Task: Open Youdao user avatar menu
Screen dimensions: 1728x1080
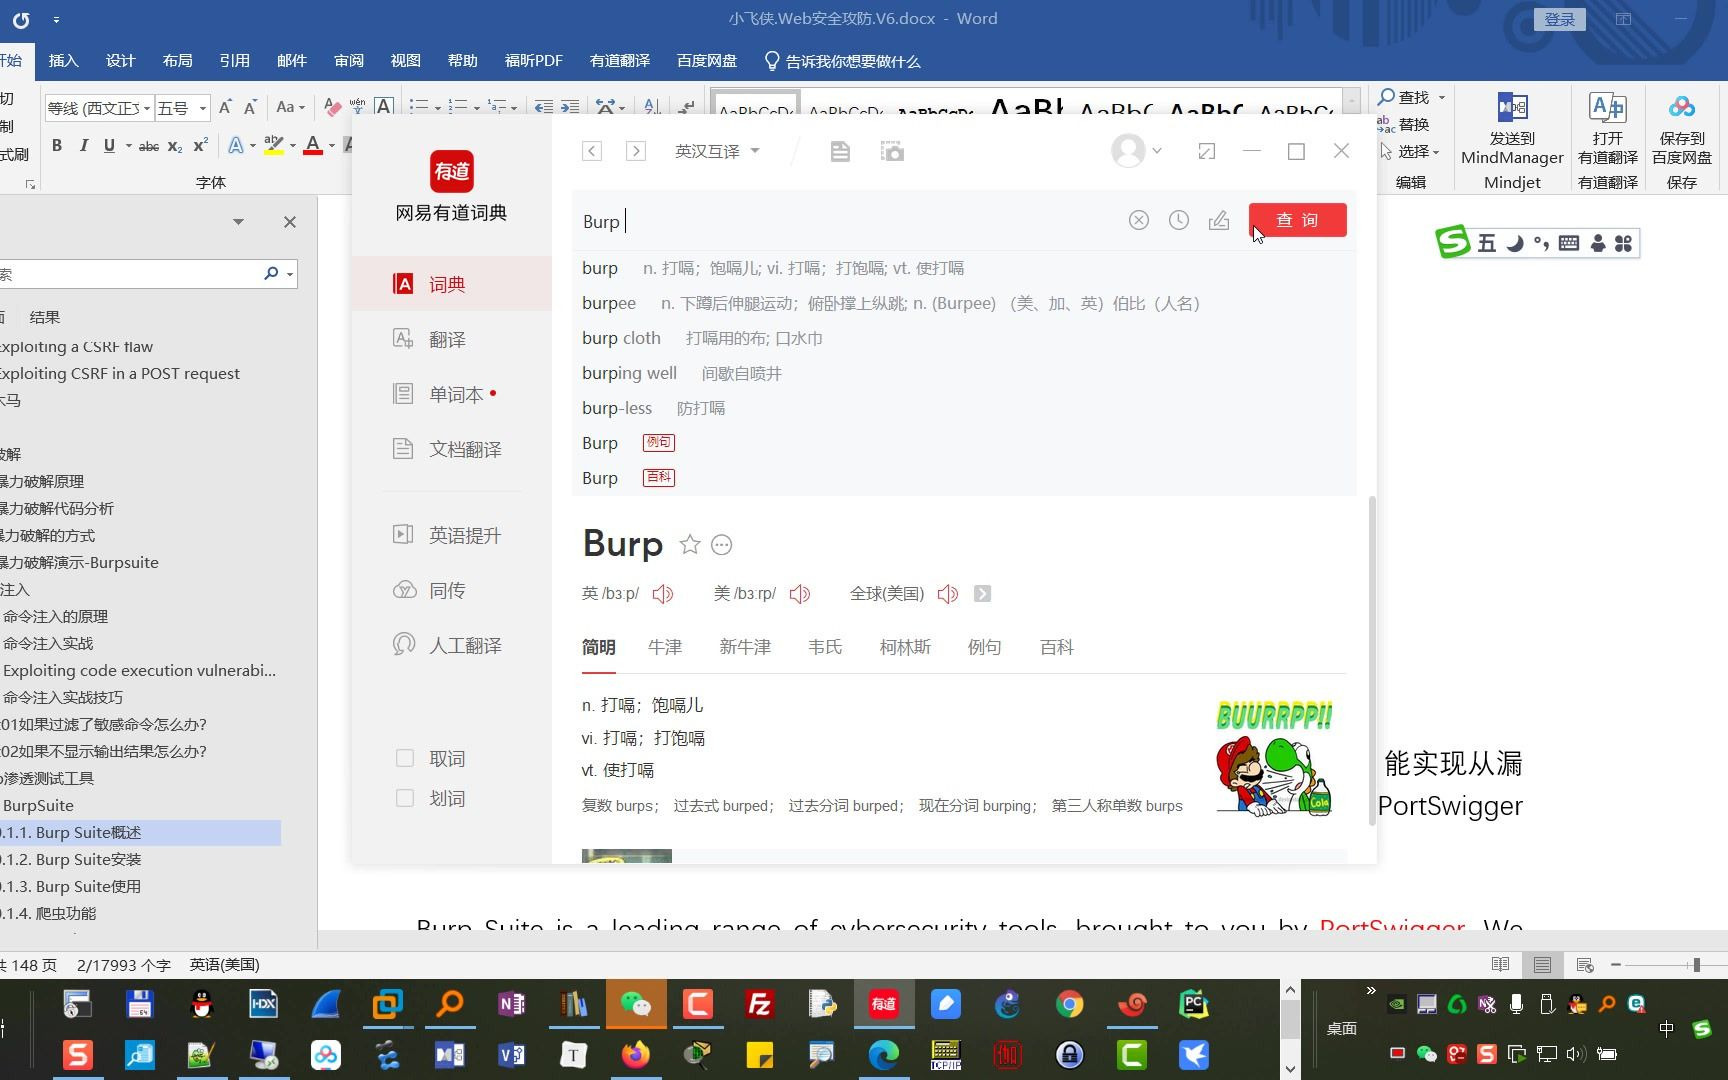Action: click(x=1136, y=151)
